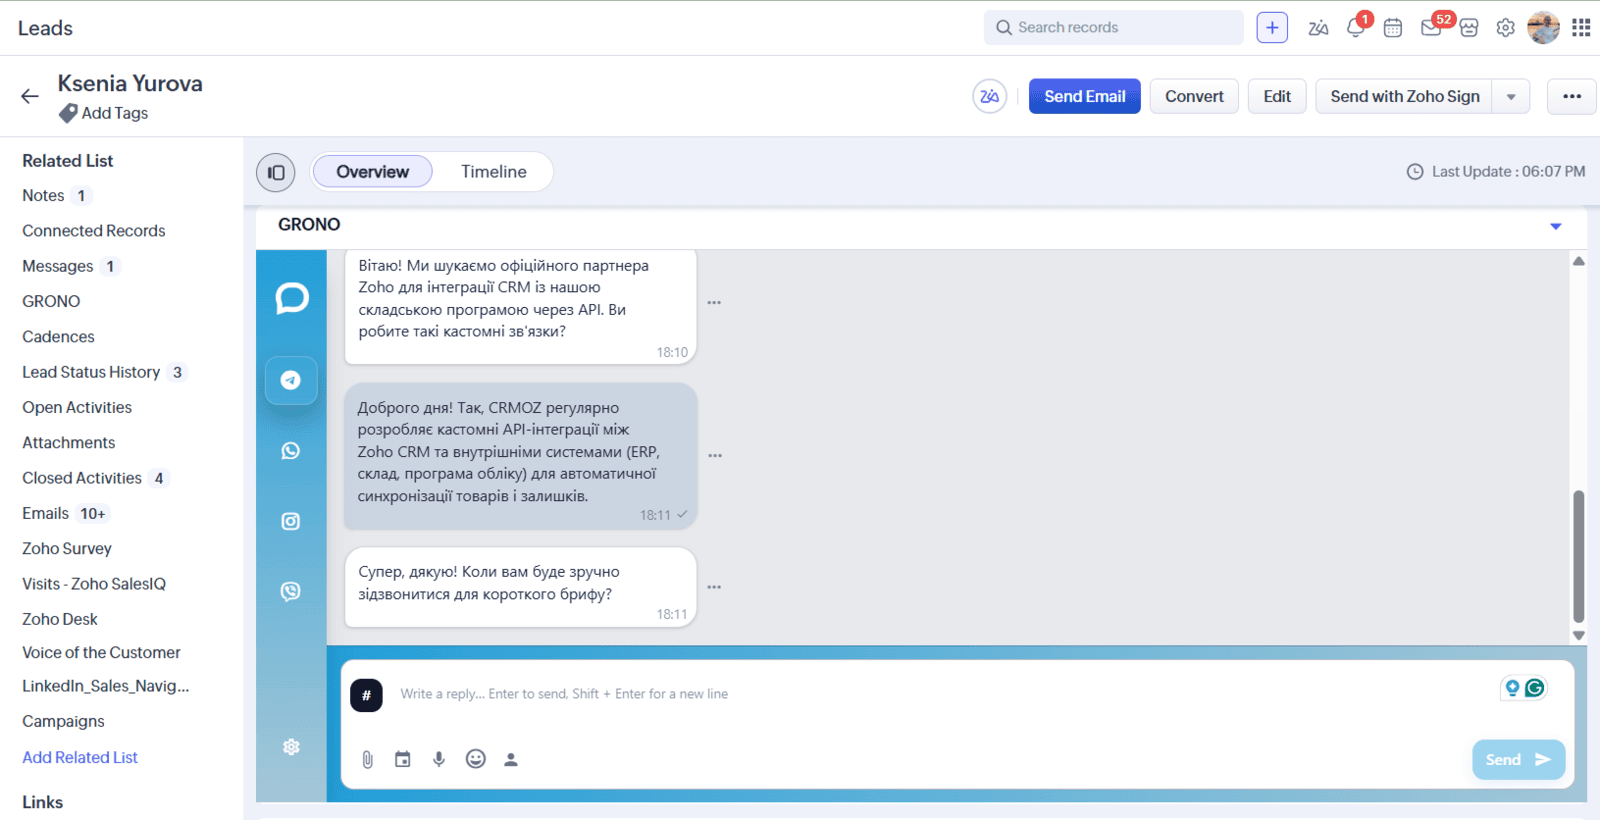Open the setup gear icon in top bar
1600x820 pixels.
[x=1506, y=28]
